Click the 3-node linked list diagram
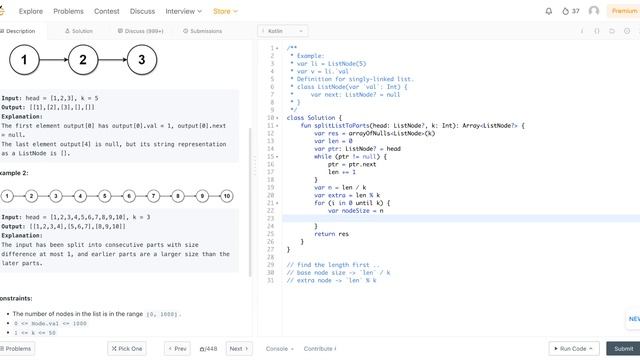The width and height of the screenshot is (640, 360). coord(83,60)
